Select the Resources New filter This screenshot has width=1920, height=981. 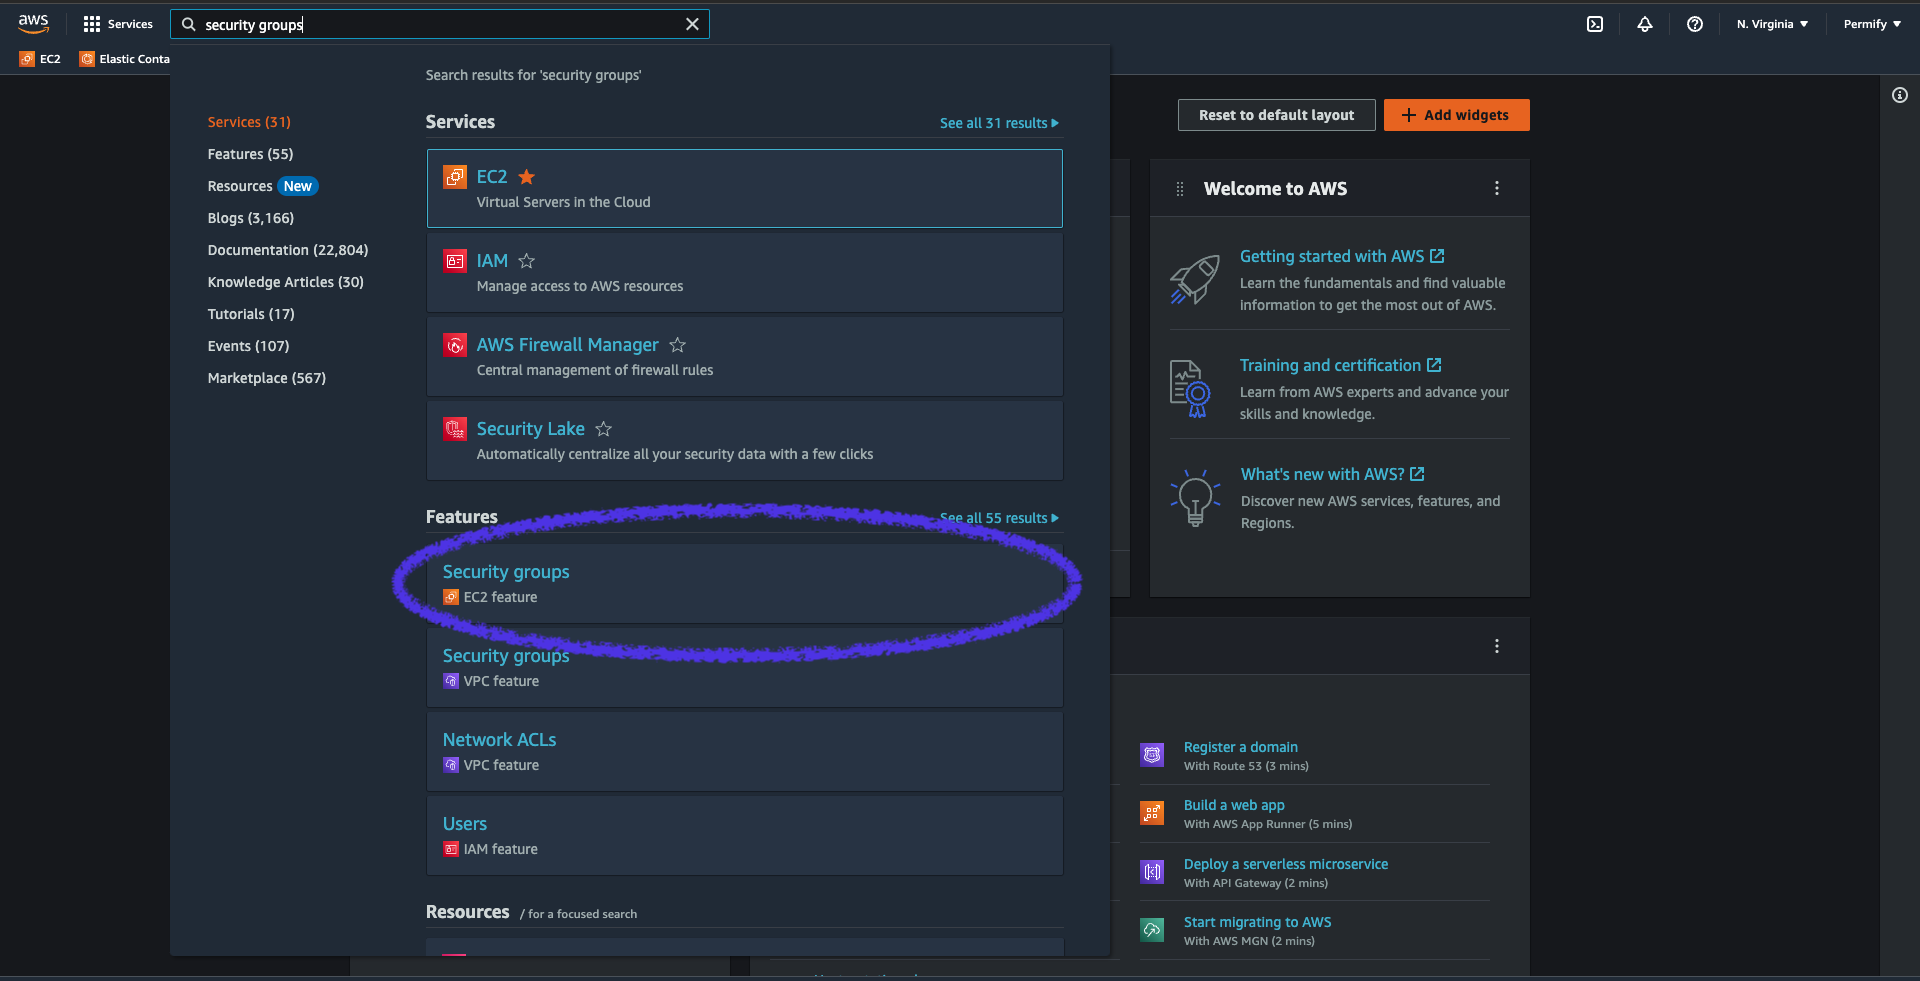click(262, 186)
